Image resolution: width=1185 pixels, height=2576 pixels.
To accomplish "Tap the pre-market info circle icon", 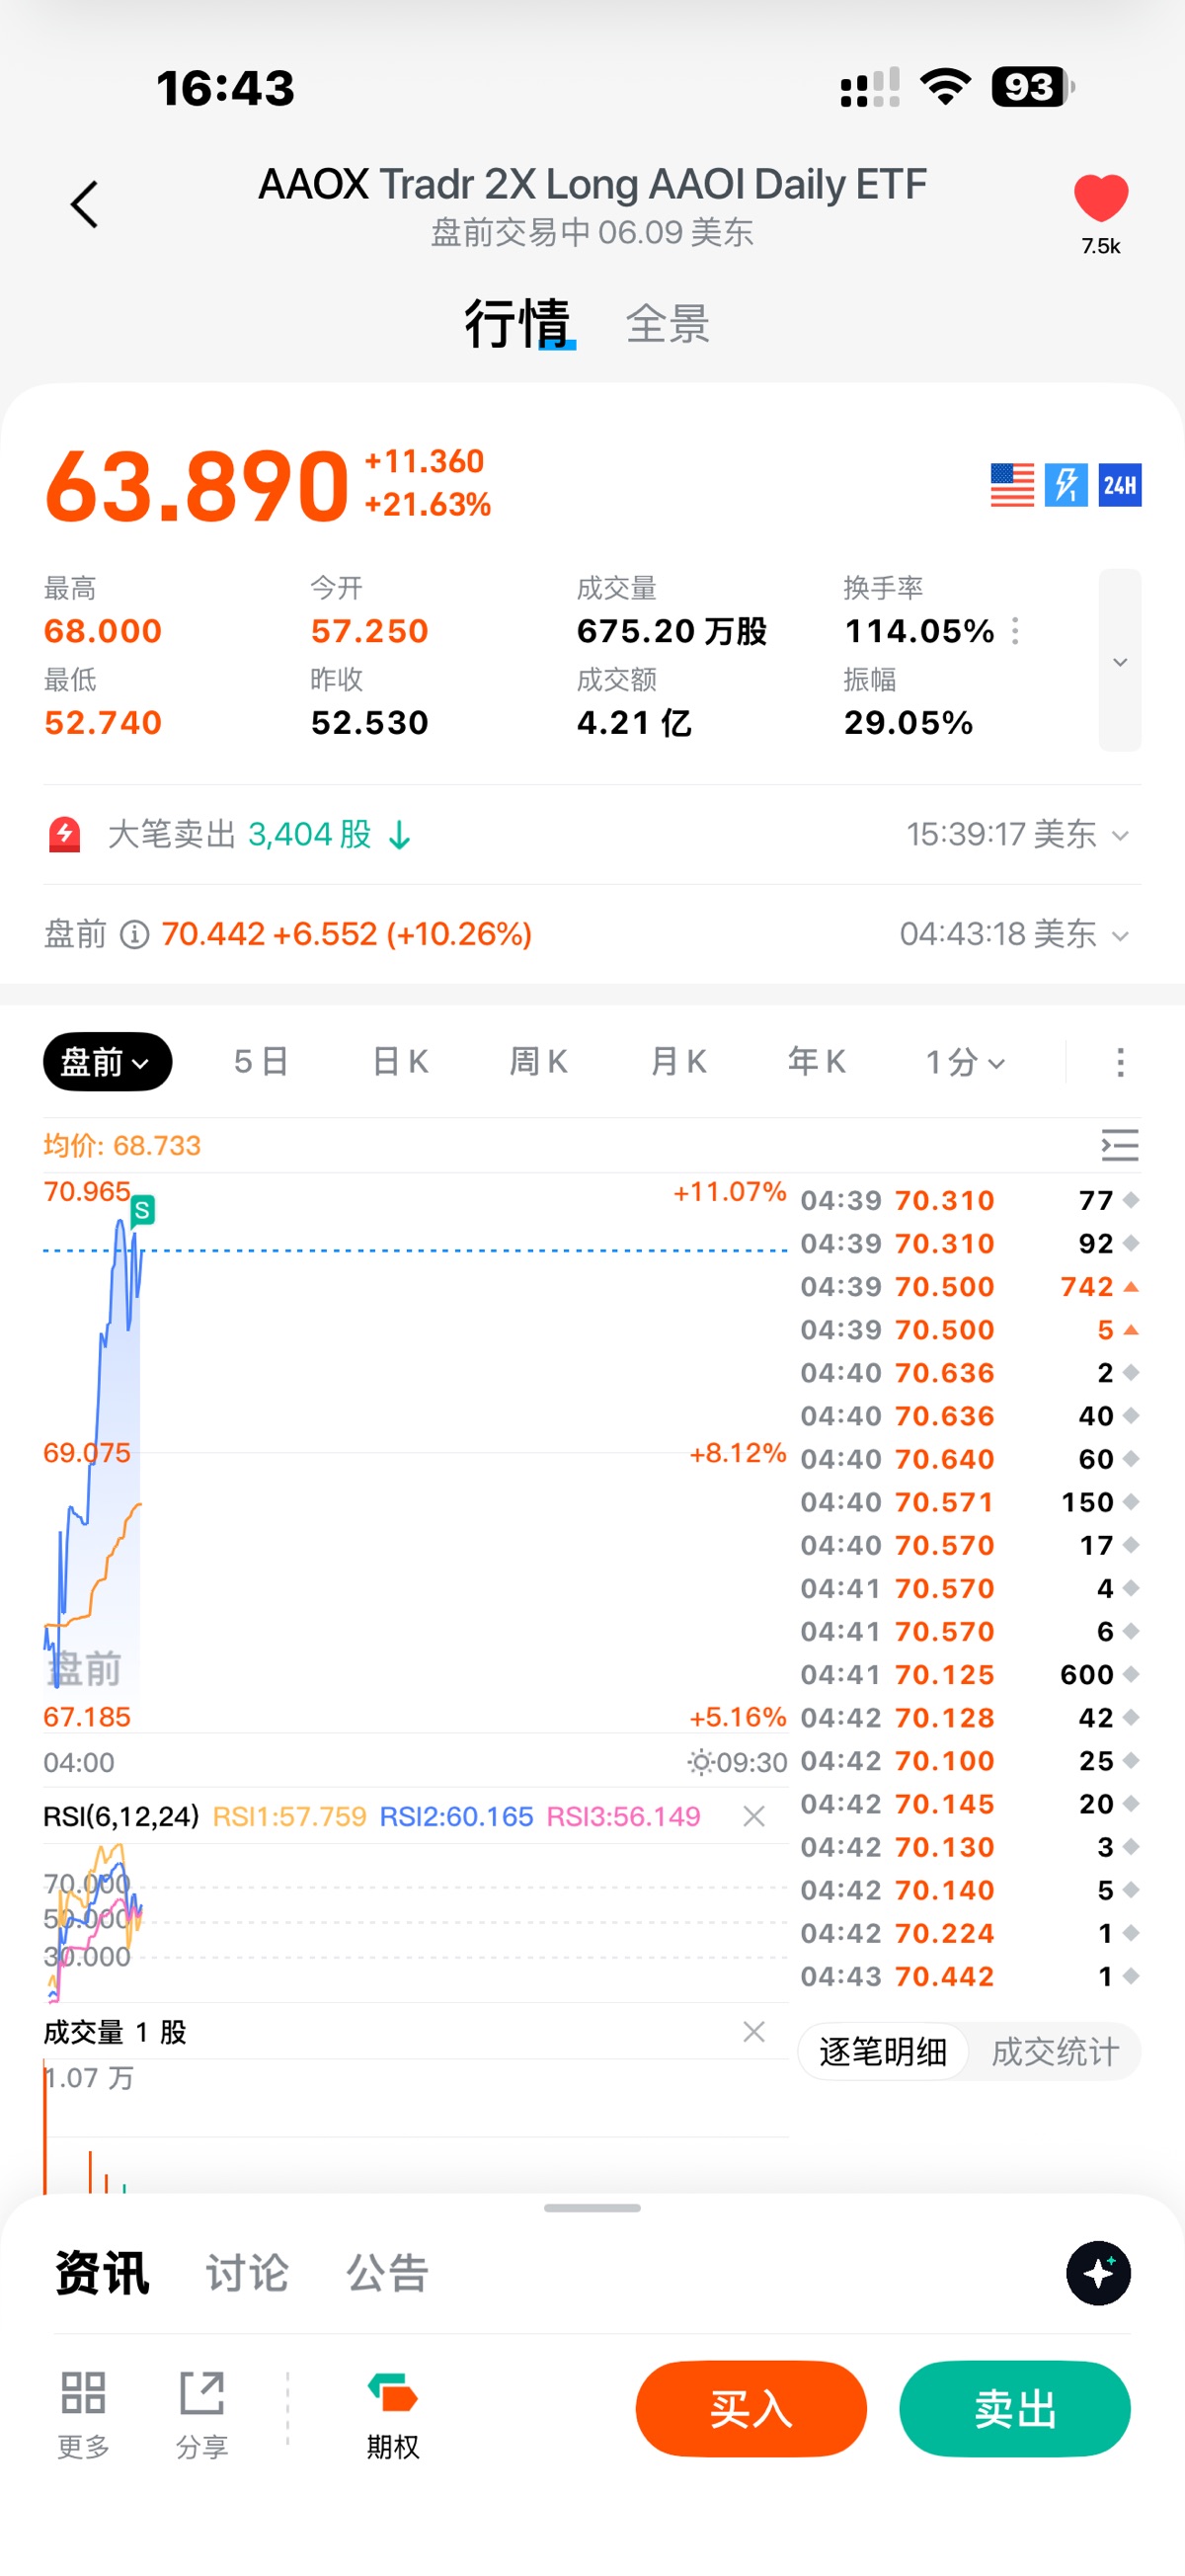I will tap(134, 934).
